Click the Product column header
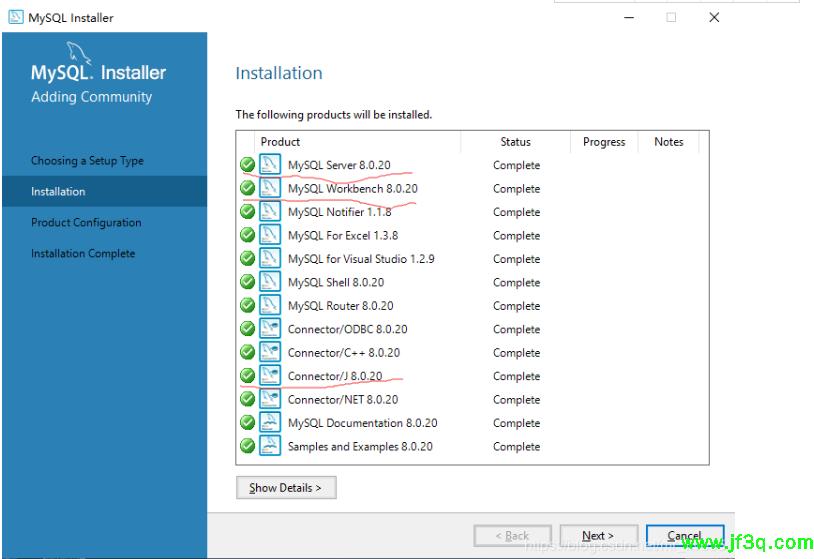814x559 pixels. 281,142
